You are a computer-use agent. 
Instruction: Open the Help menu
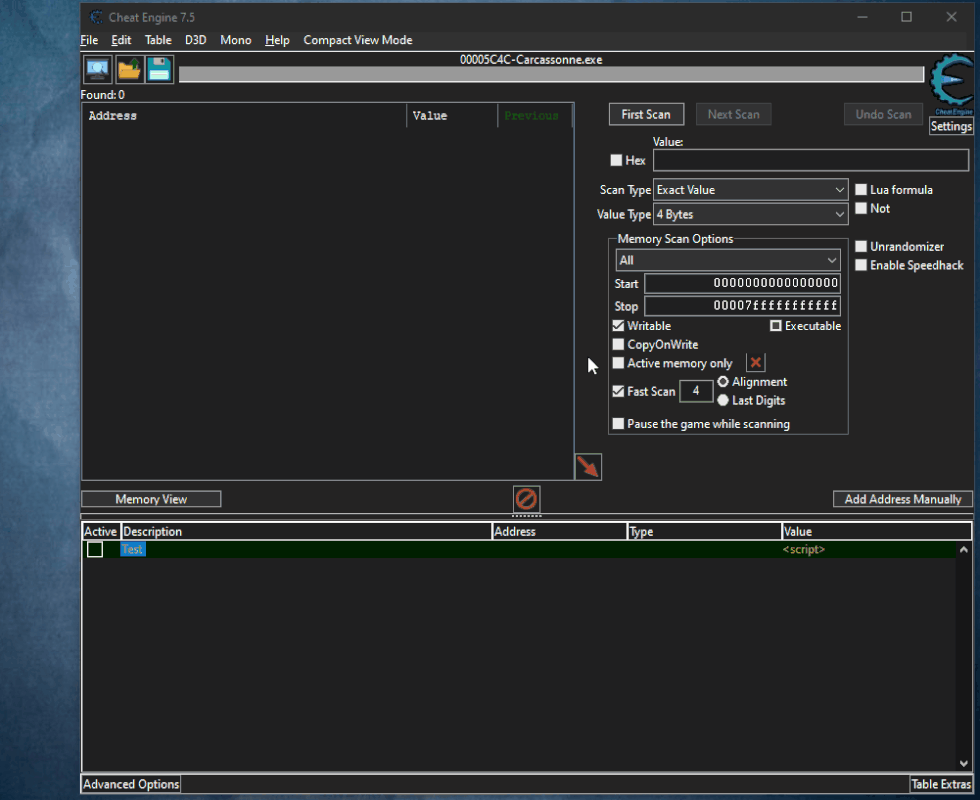[277, 40]
